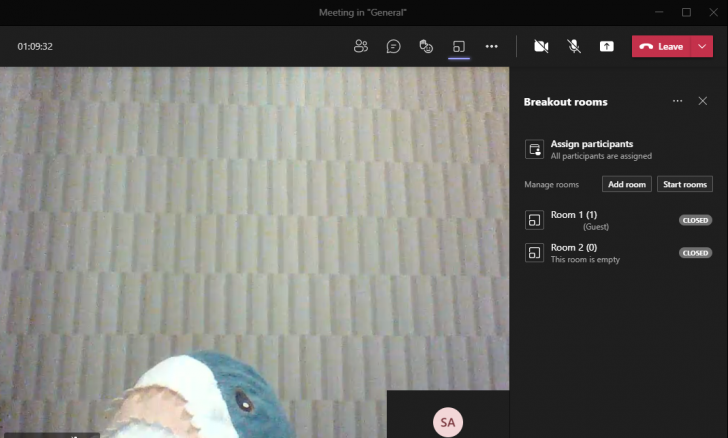Click the Assign participants icon

(534, 150)
